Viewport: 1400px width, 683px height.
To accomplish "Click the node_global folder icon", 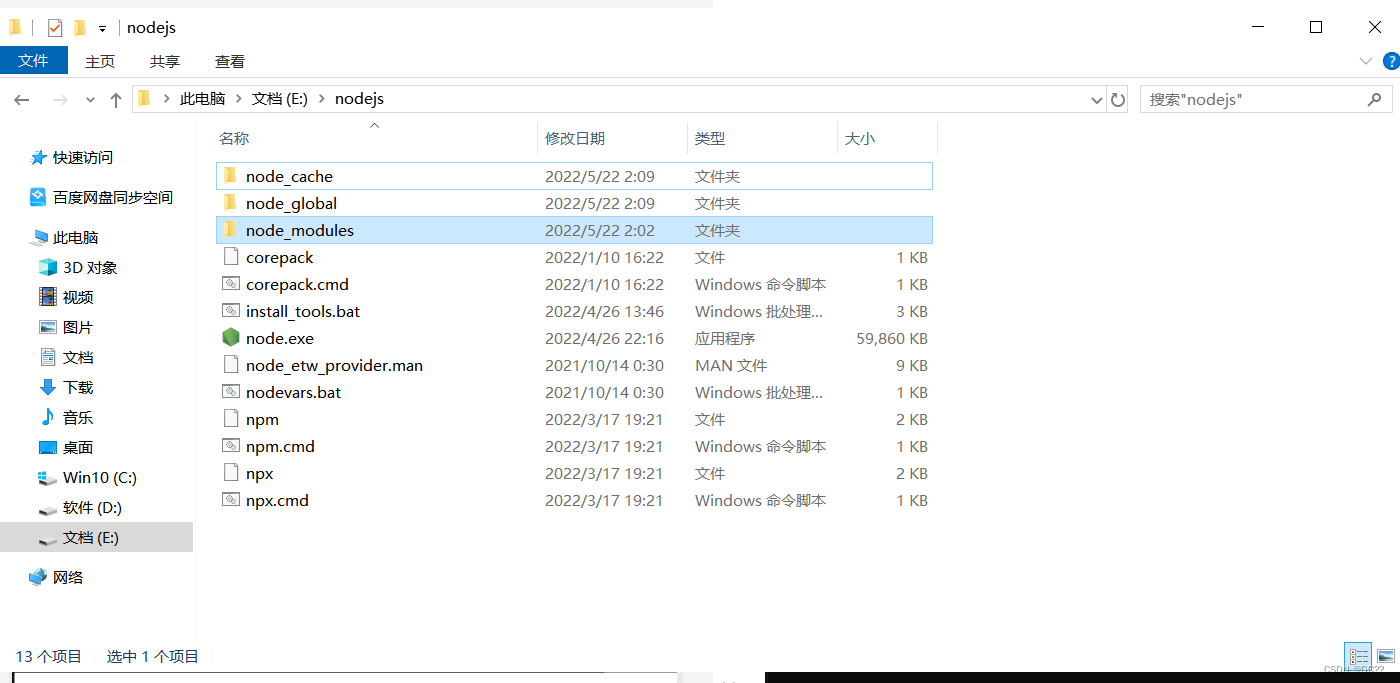I will click(231, 203).
